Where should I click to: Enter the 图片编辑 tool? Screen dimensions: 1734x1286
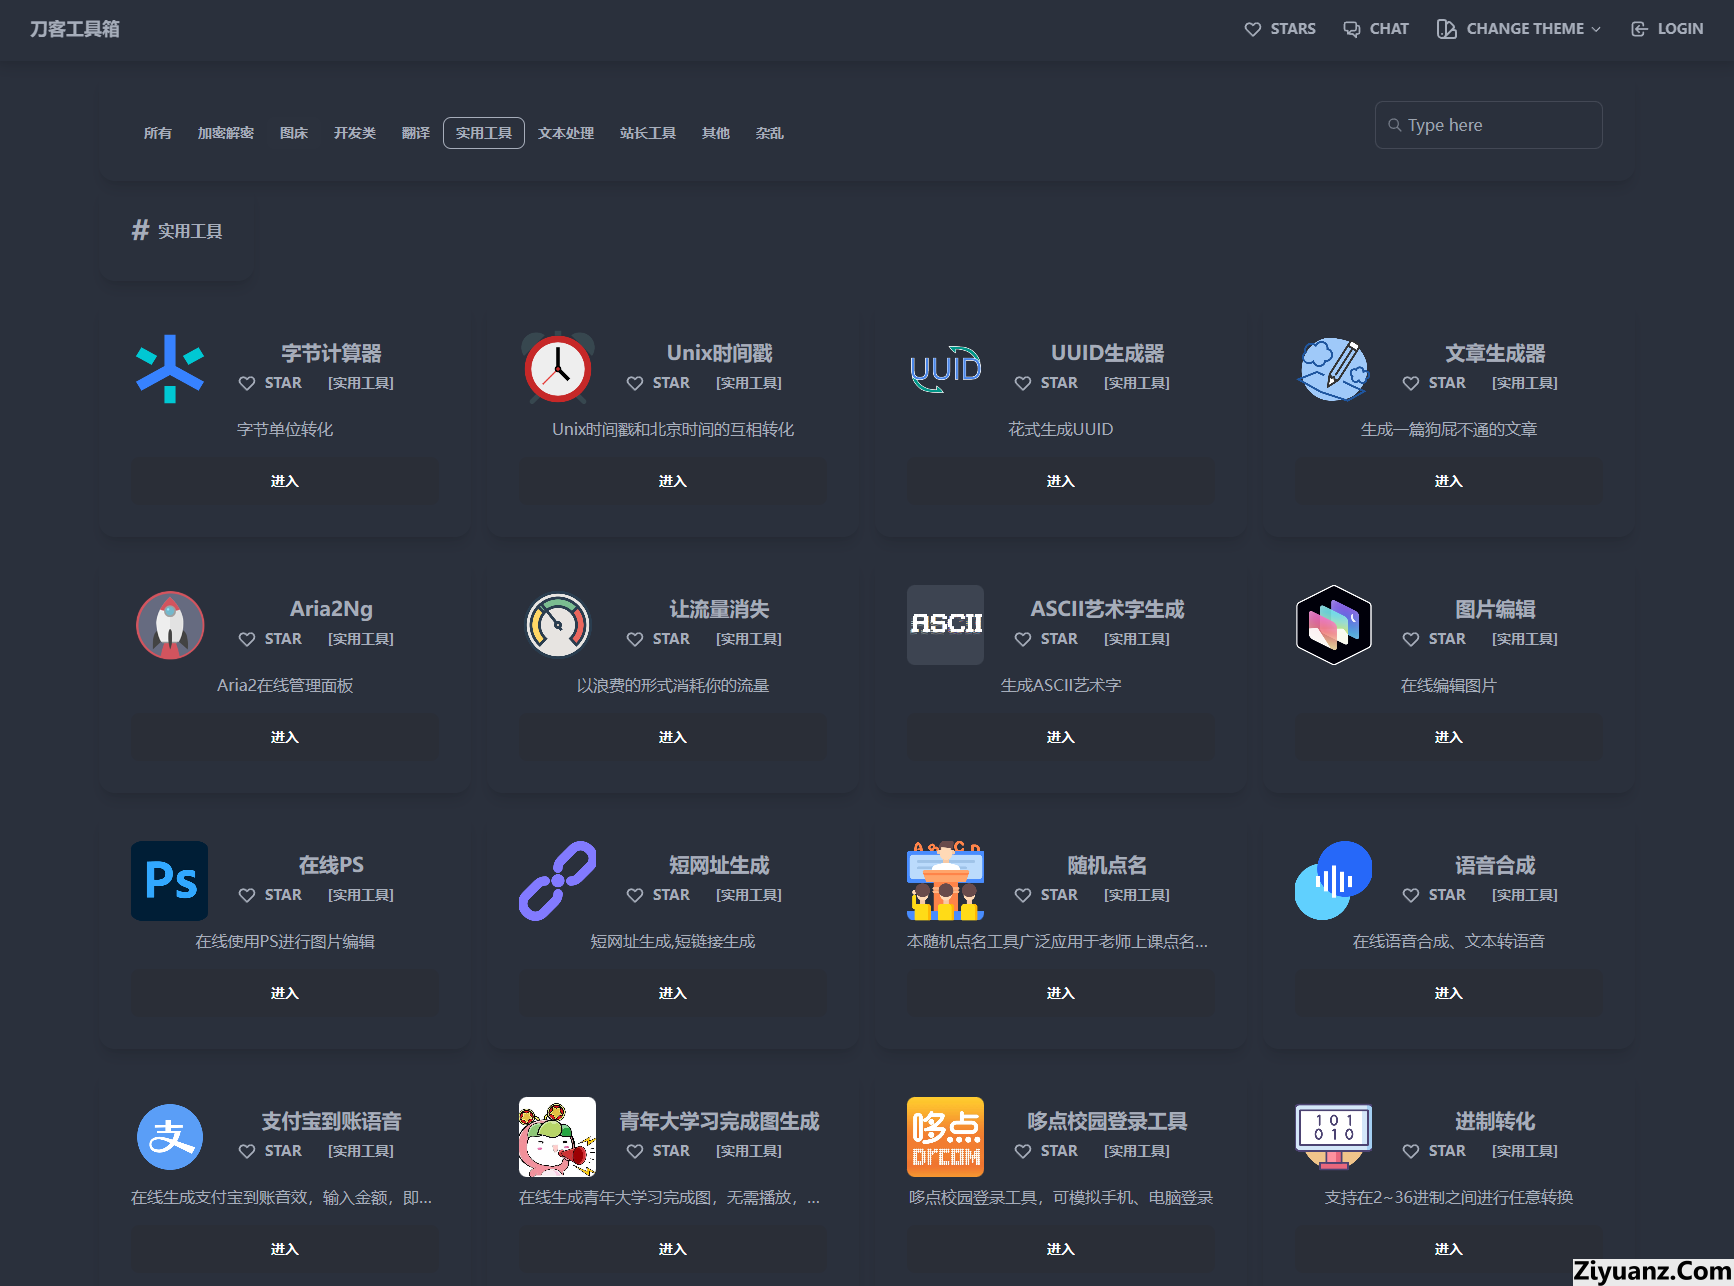pos(1449,737)
